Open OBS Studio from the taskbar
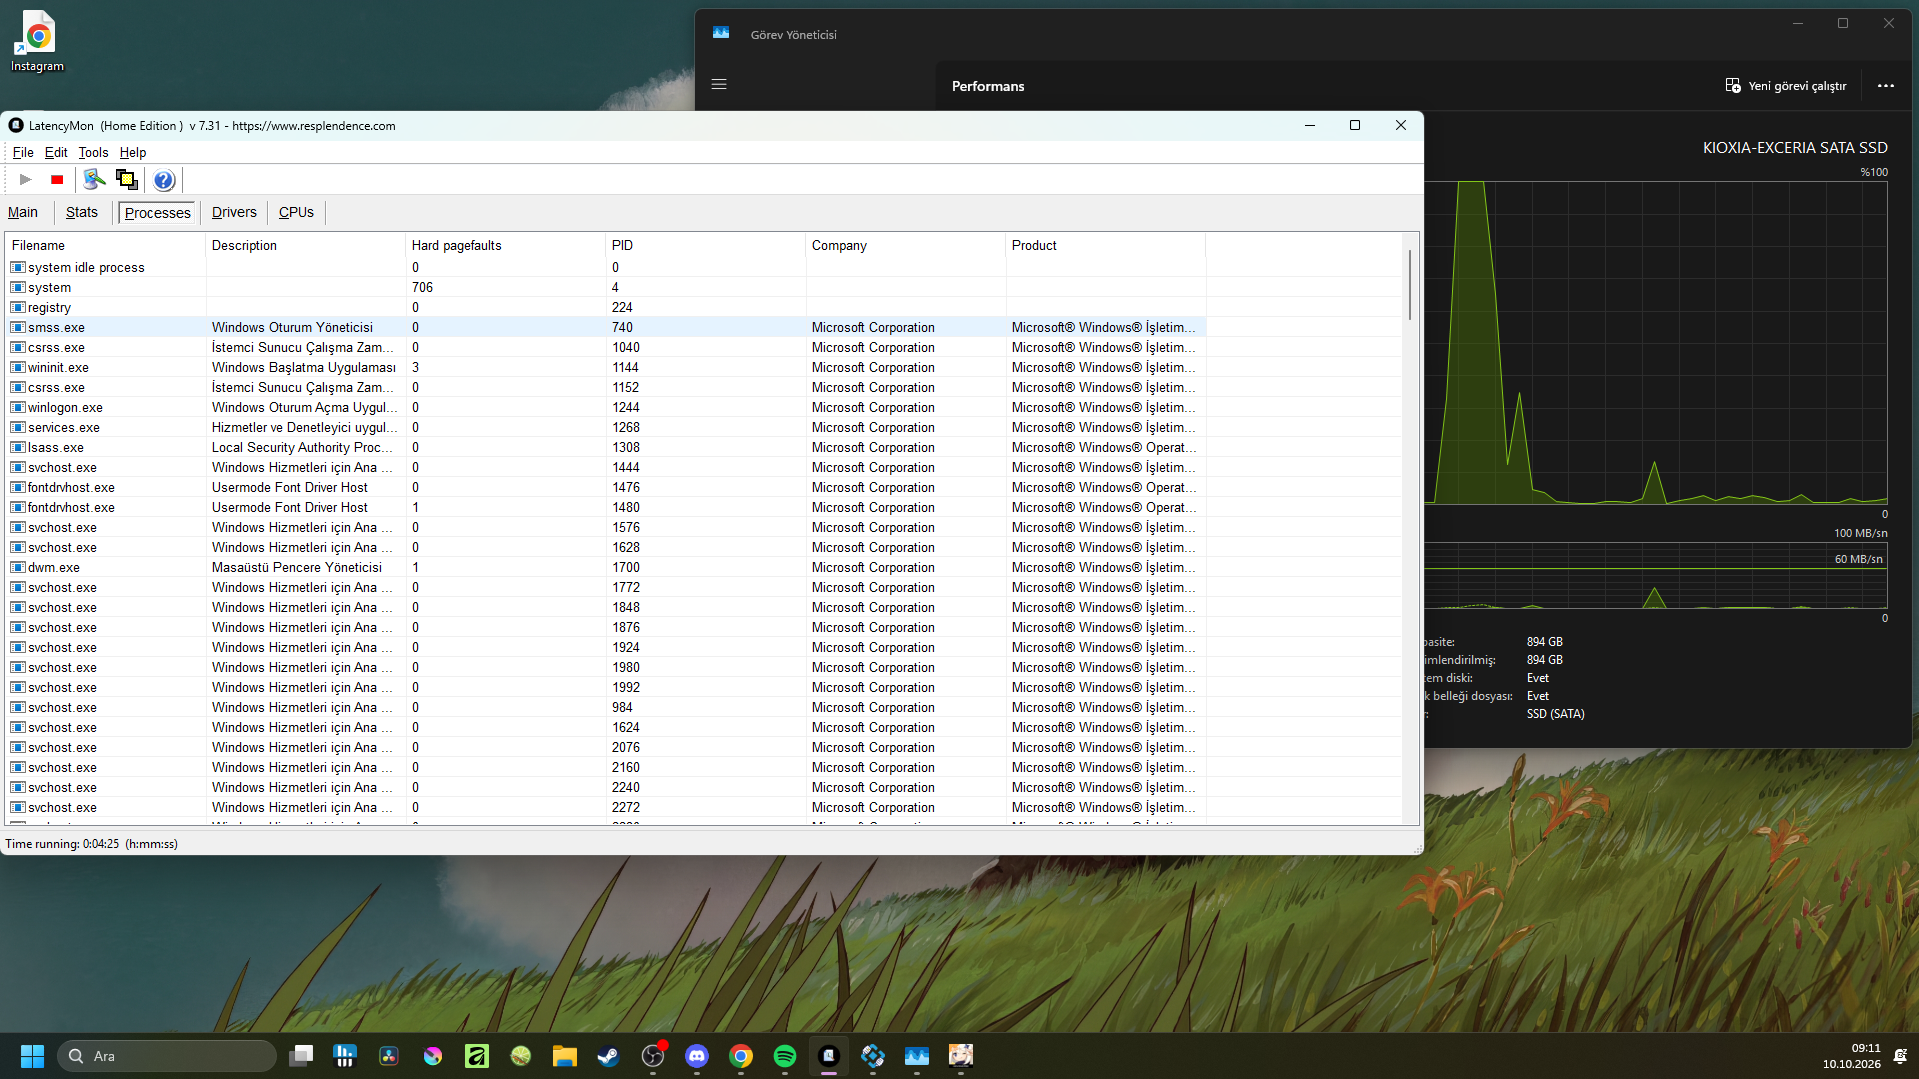The image size is (1919, 1079). point(653,1056)
